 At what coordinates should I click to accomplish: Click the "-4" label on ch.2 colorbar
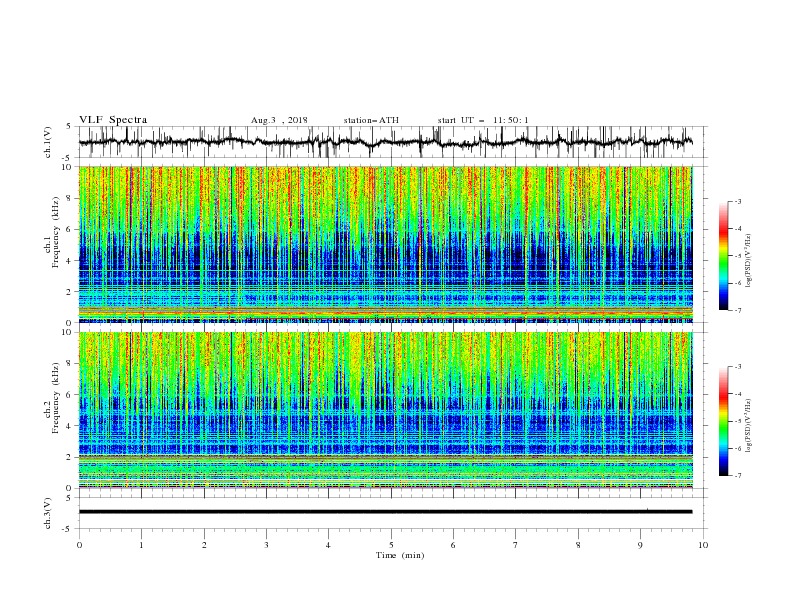pyautogui.click(x=738, y=394)
